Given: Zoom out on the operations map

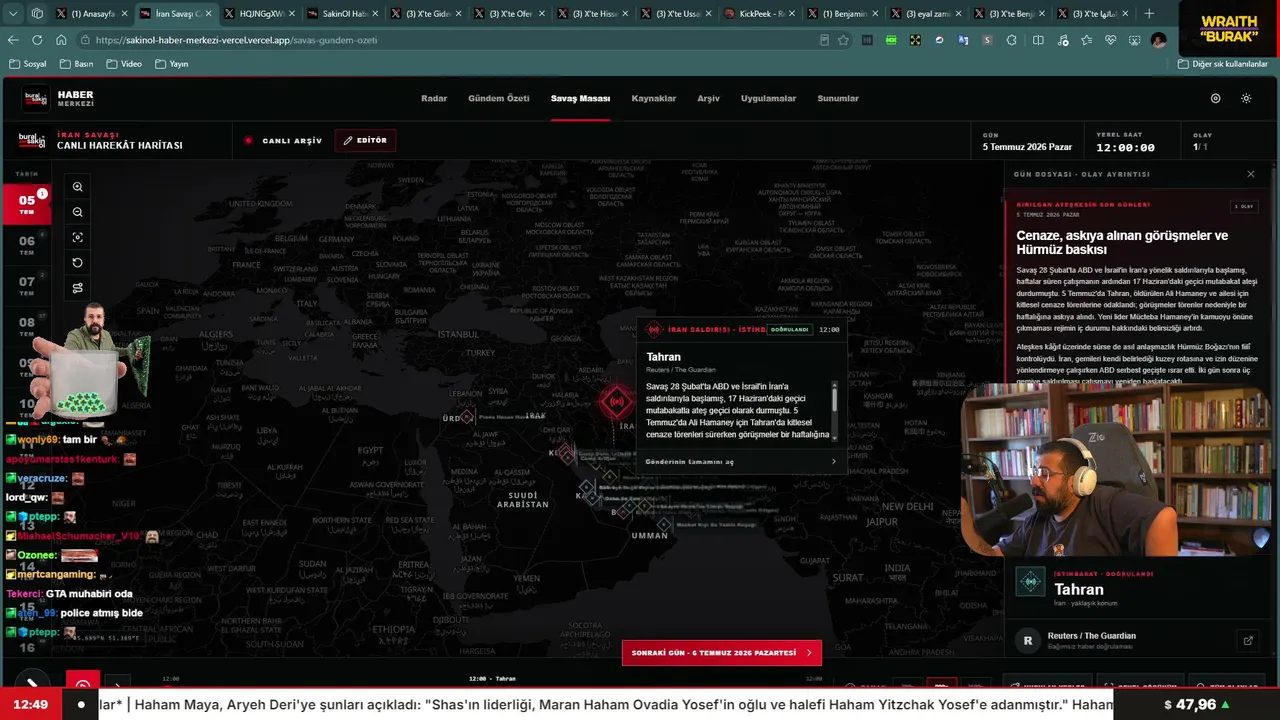Looking at the screenshot, I should (x=78, y=212).
